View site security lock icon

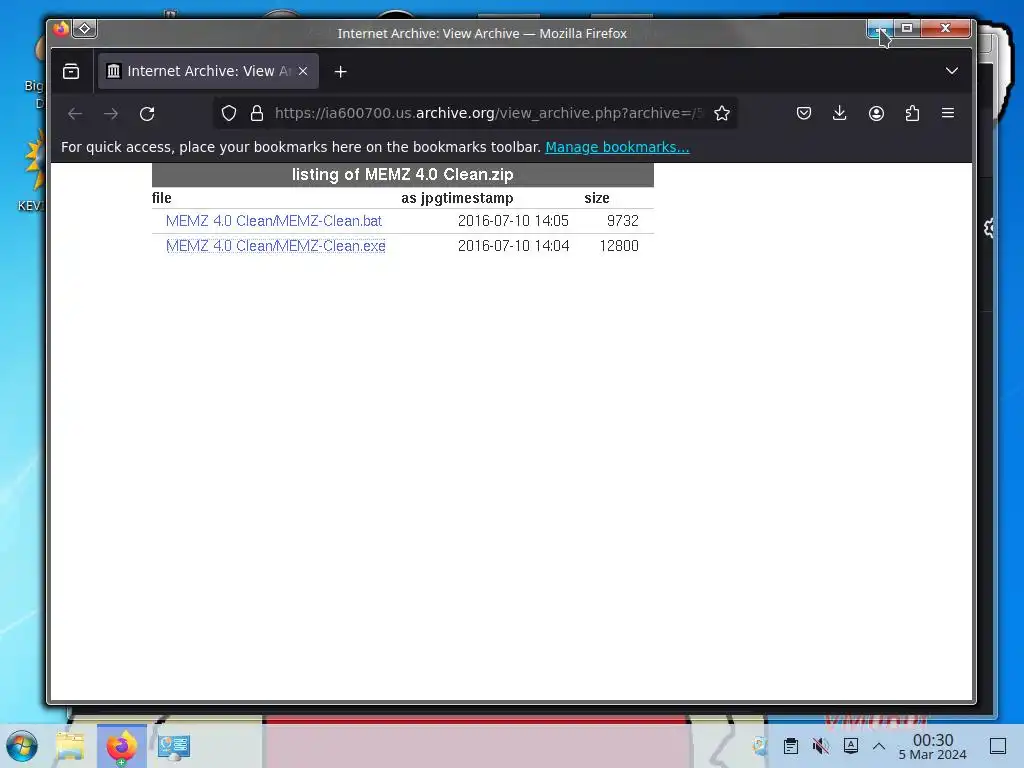point(257,113)
